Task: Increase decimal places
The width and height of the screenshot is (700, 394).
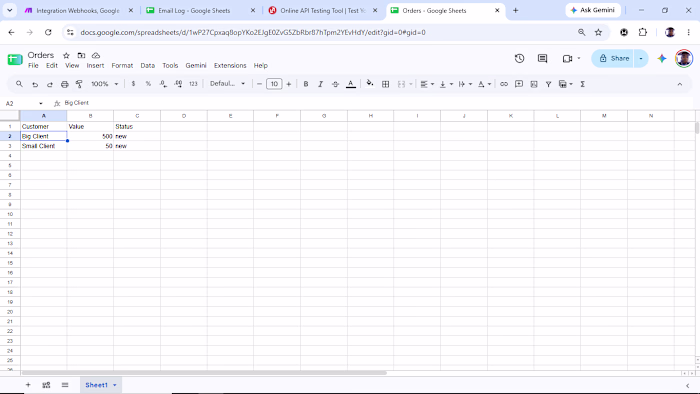Action: 178,84
